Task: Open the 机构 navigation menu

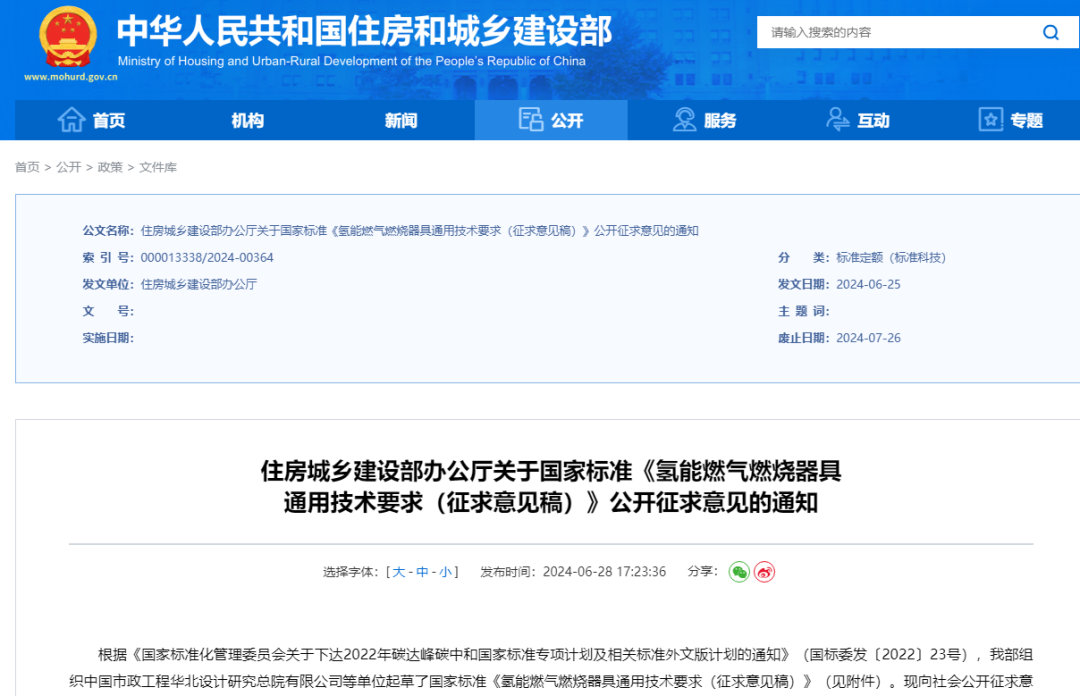Action: point(247,120)
